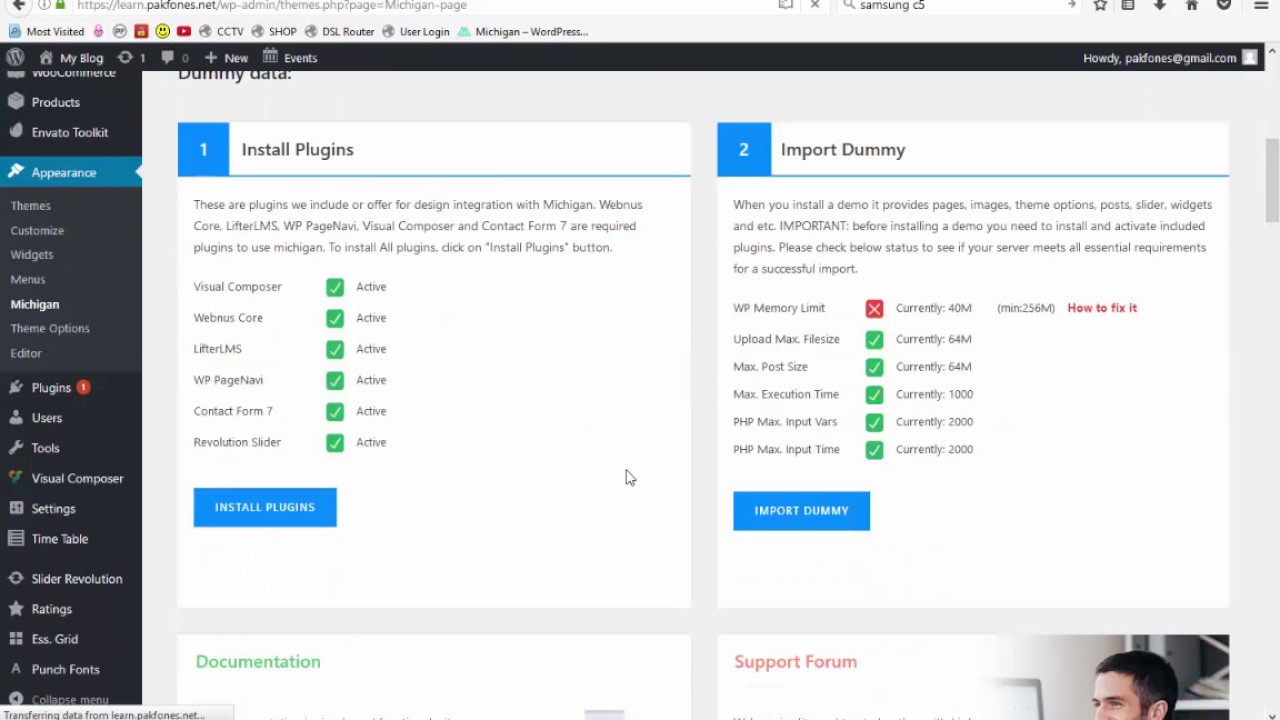Open Theme Options submenu
This screenshot has height=720, width=1280.
[x=50, y=329]
